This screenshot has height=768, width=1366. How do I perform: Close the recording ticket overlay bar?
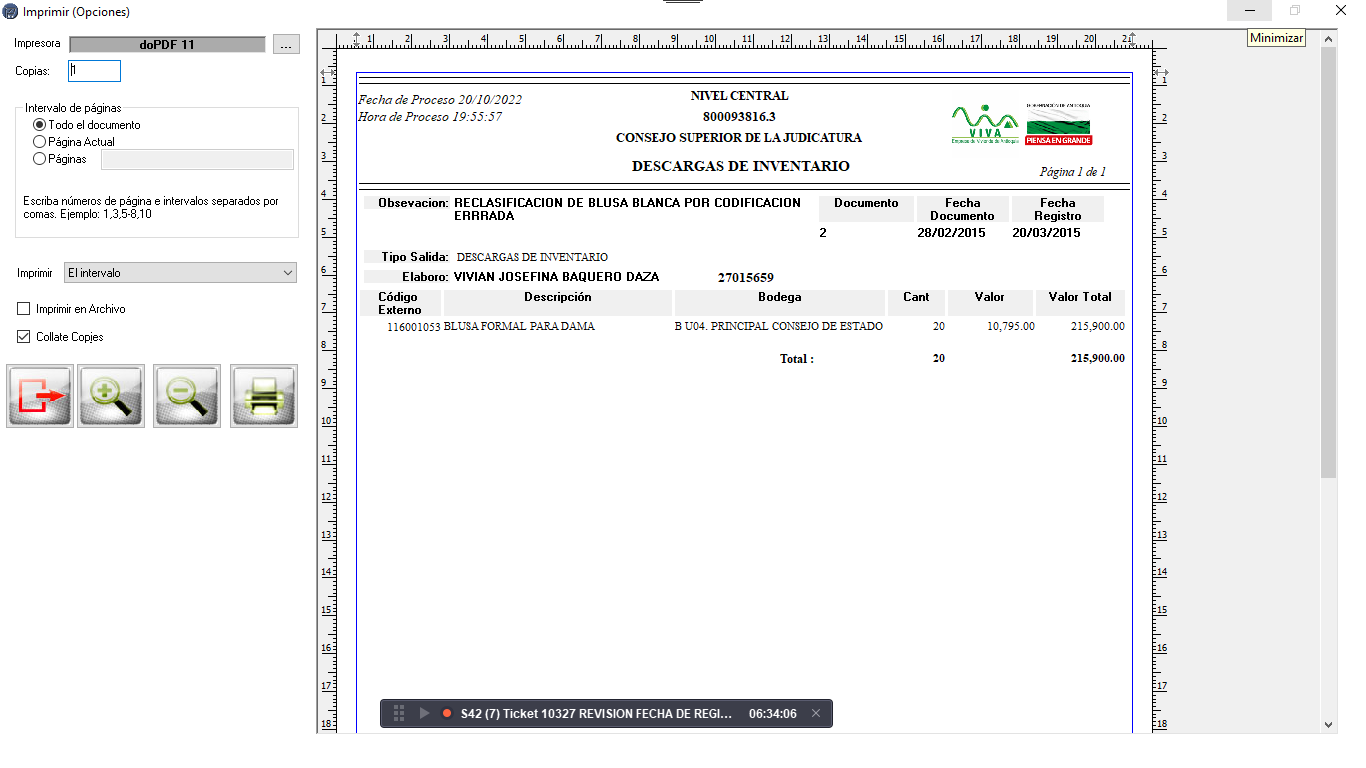pos(816,713)
